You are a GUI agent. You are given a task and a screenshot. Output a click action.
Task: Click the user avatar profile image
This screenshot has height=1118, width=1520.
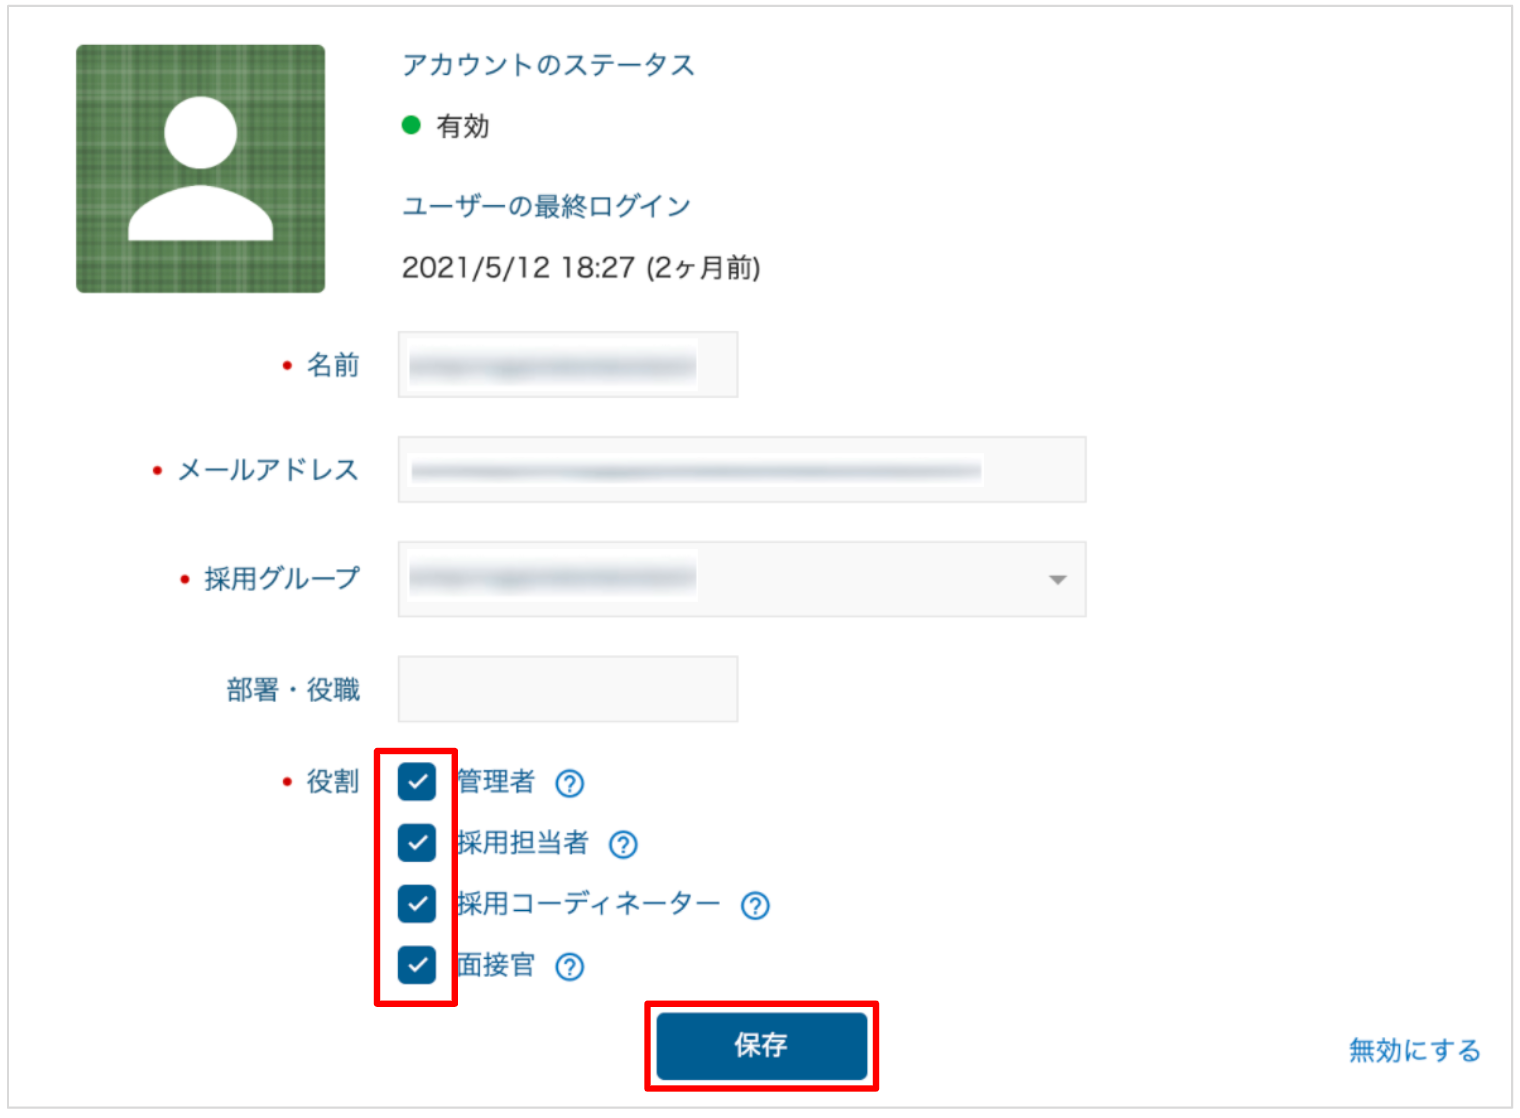pos(201,169)
